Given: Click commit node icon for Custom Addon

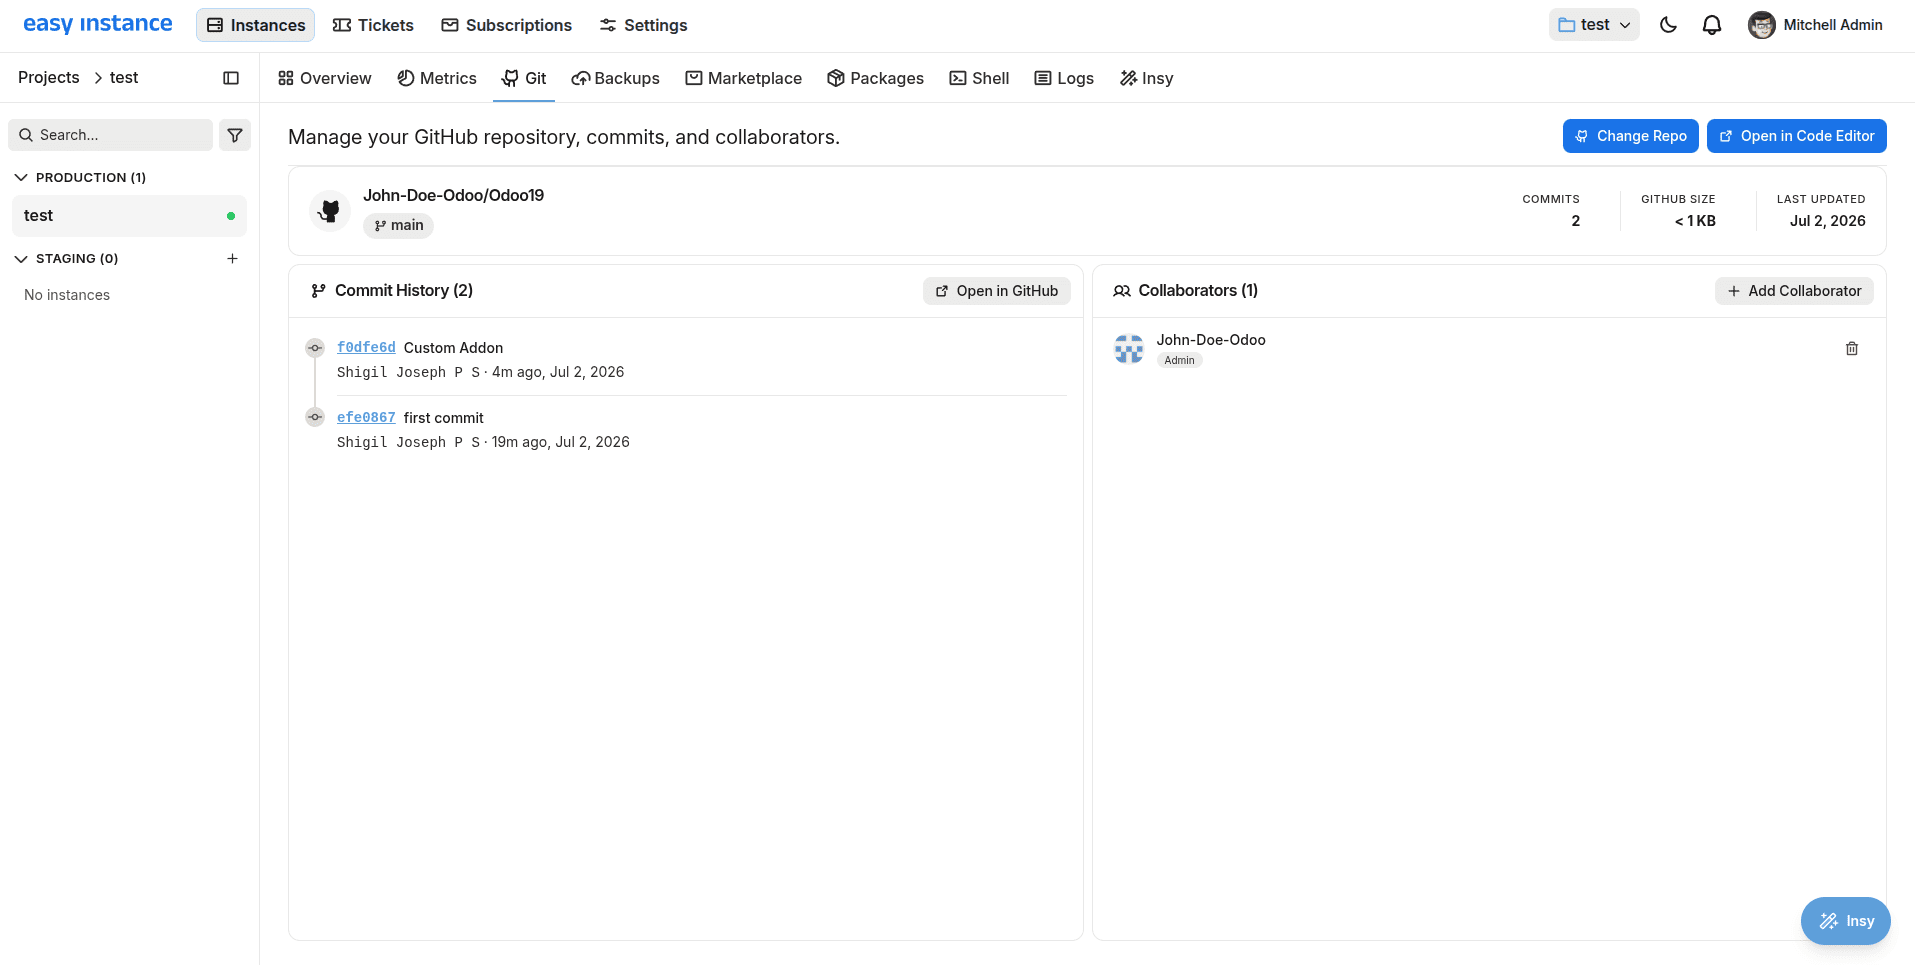Looking at the screenshot, I should point(315,348).
